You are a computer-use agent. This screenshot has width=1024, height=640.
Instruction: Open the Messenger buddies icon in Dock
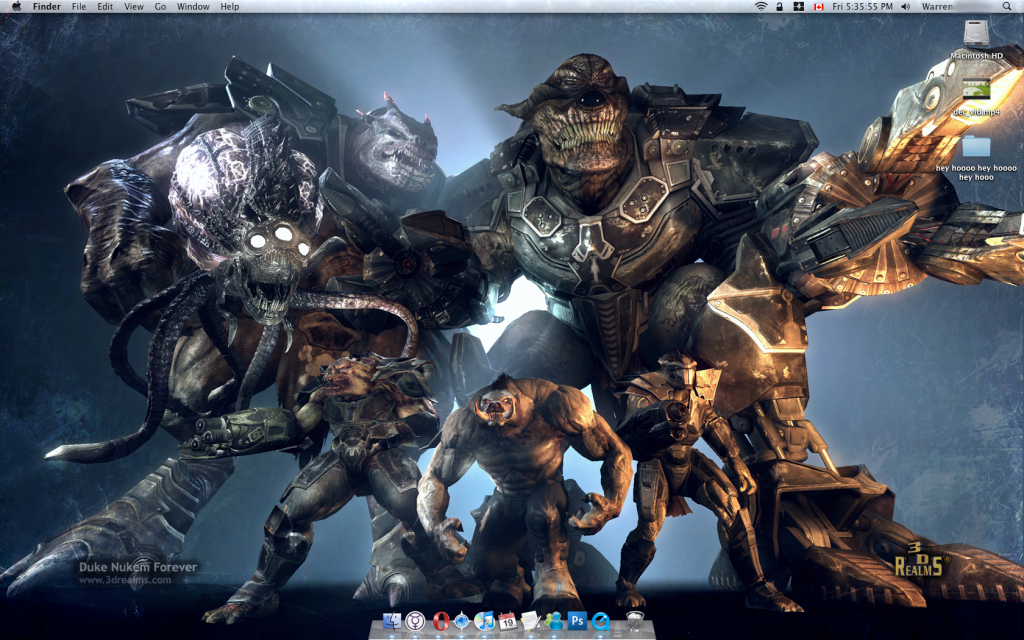pos(554,621)
